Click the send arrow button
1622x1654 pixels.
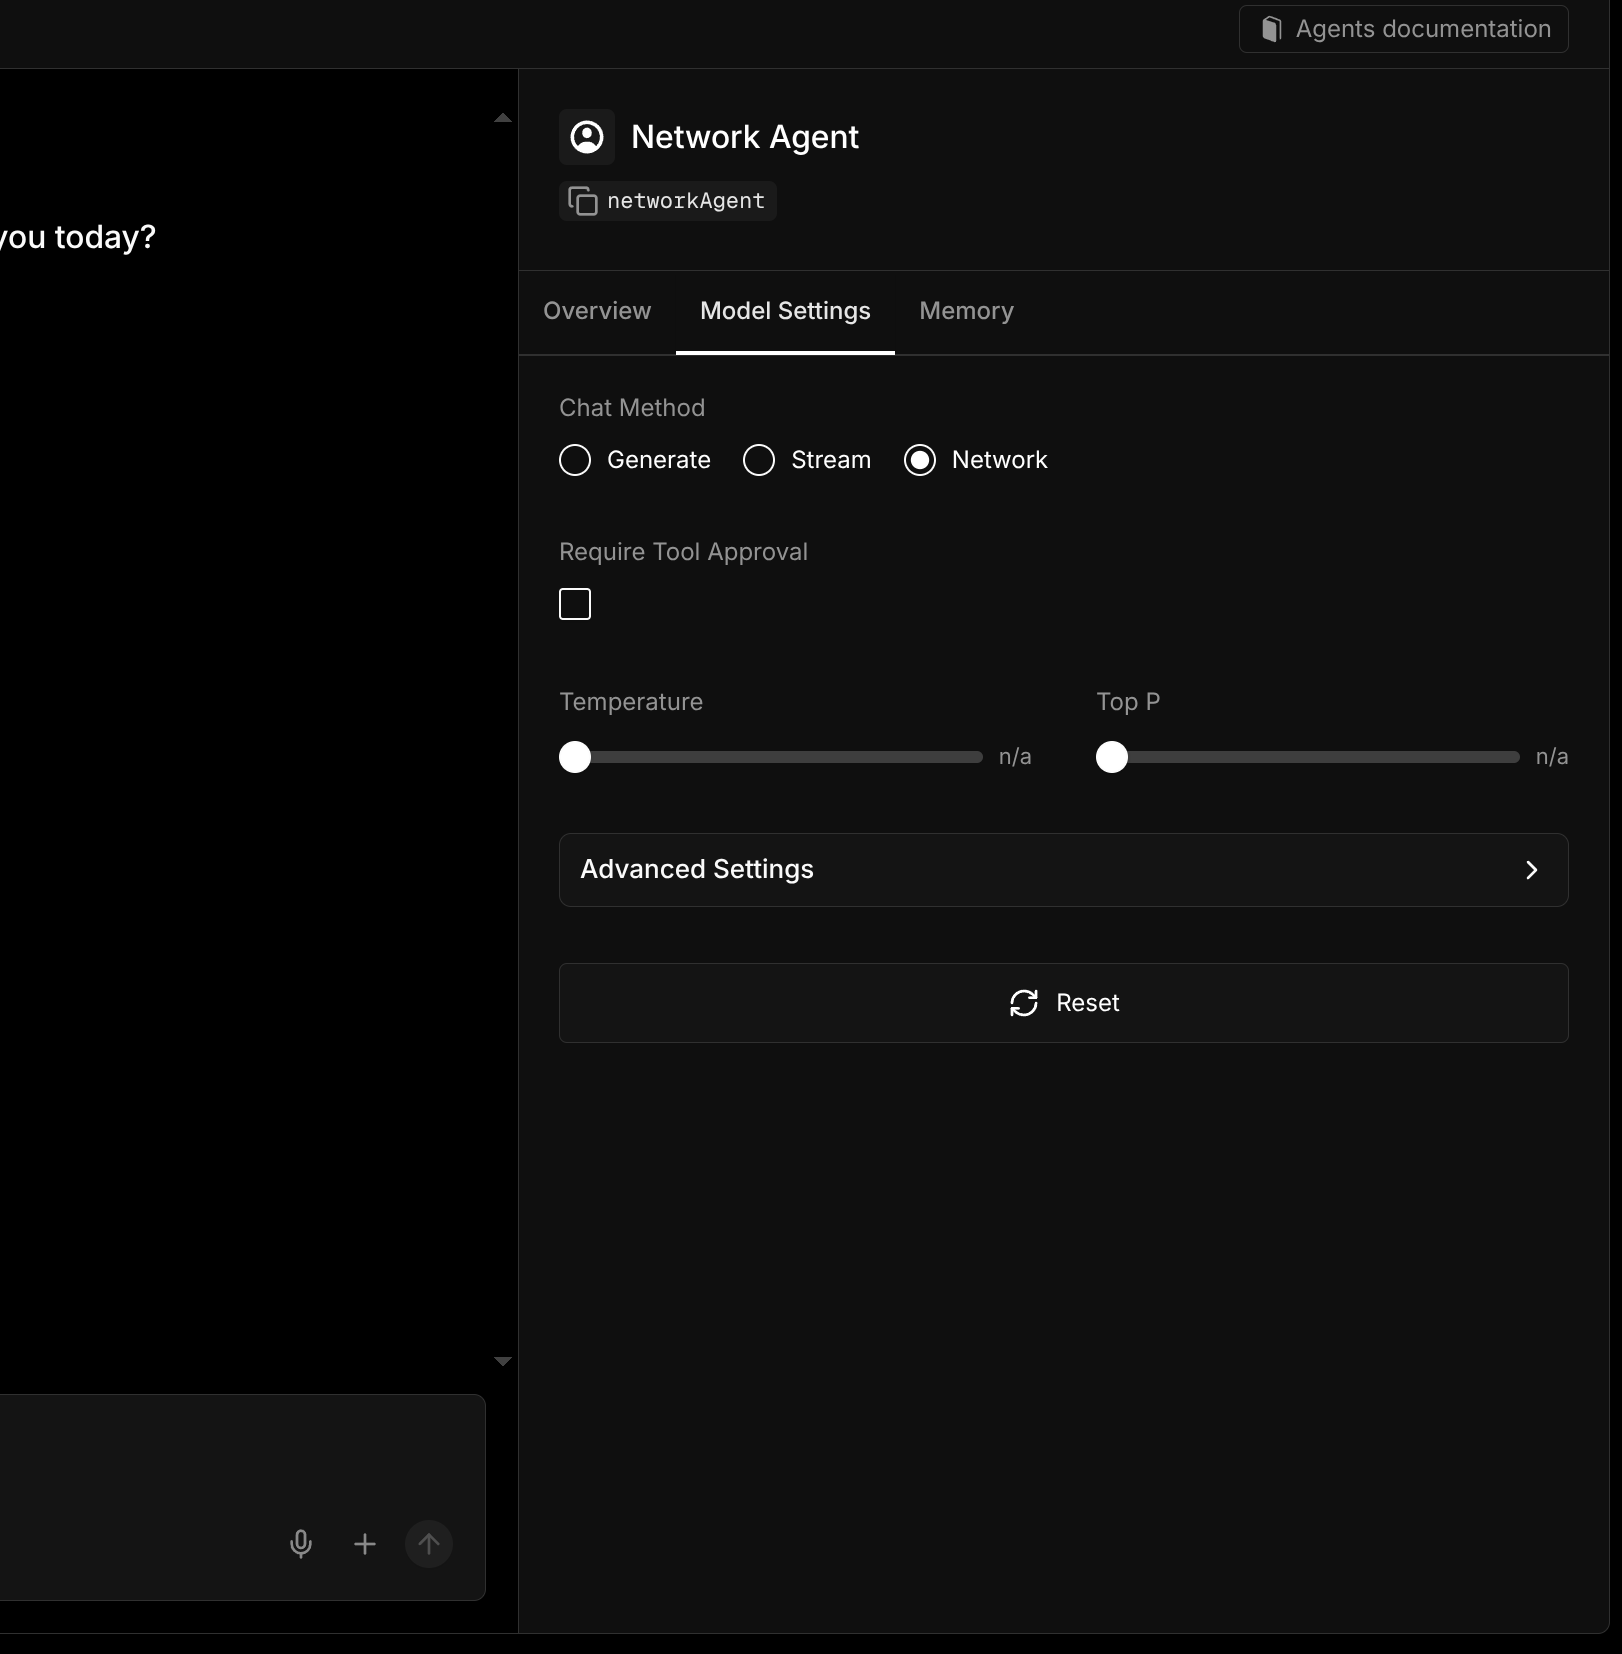point(429,1544)
